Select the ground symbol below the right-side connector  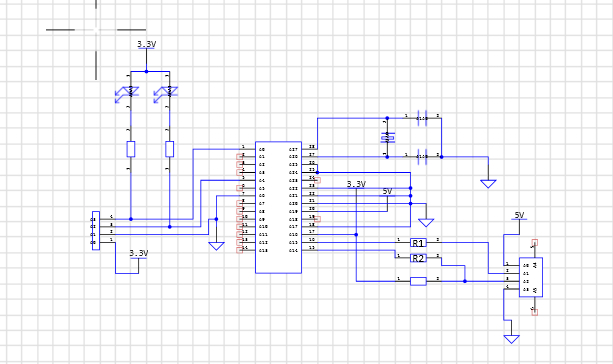pyautogui.click(x=511, y=339)
